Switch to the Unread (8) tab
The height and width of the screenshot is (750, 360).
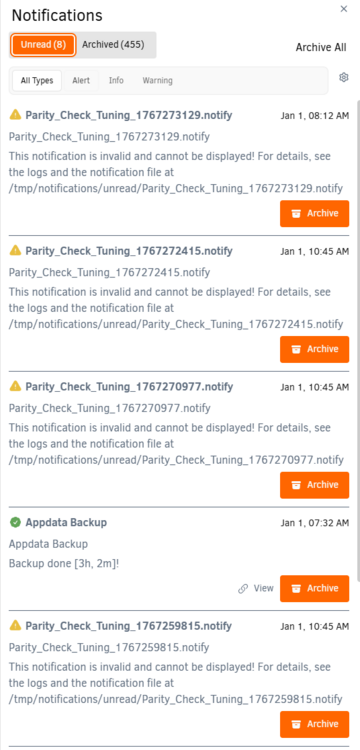pyautogui.click(x=44, y=45)
